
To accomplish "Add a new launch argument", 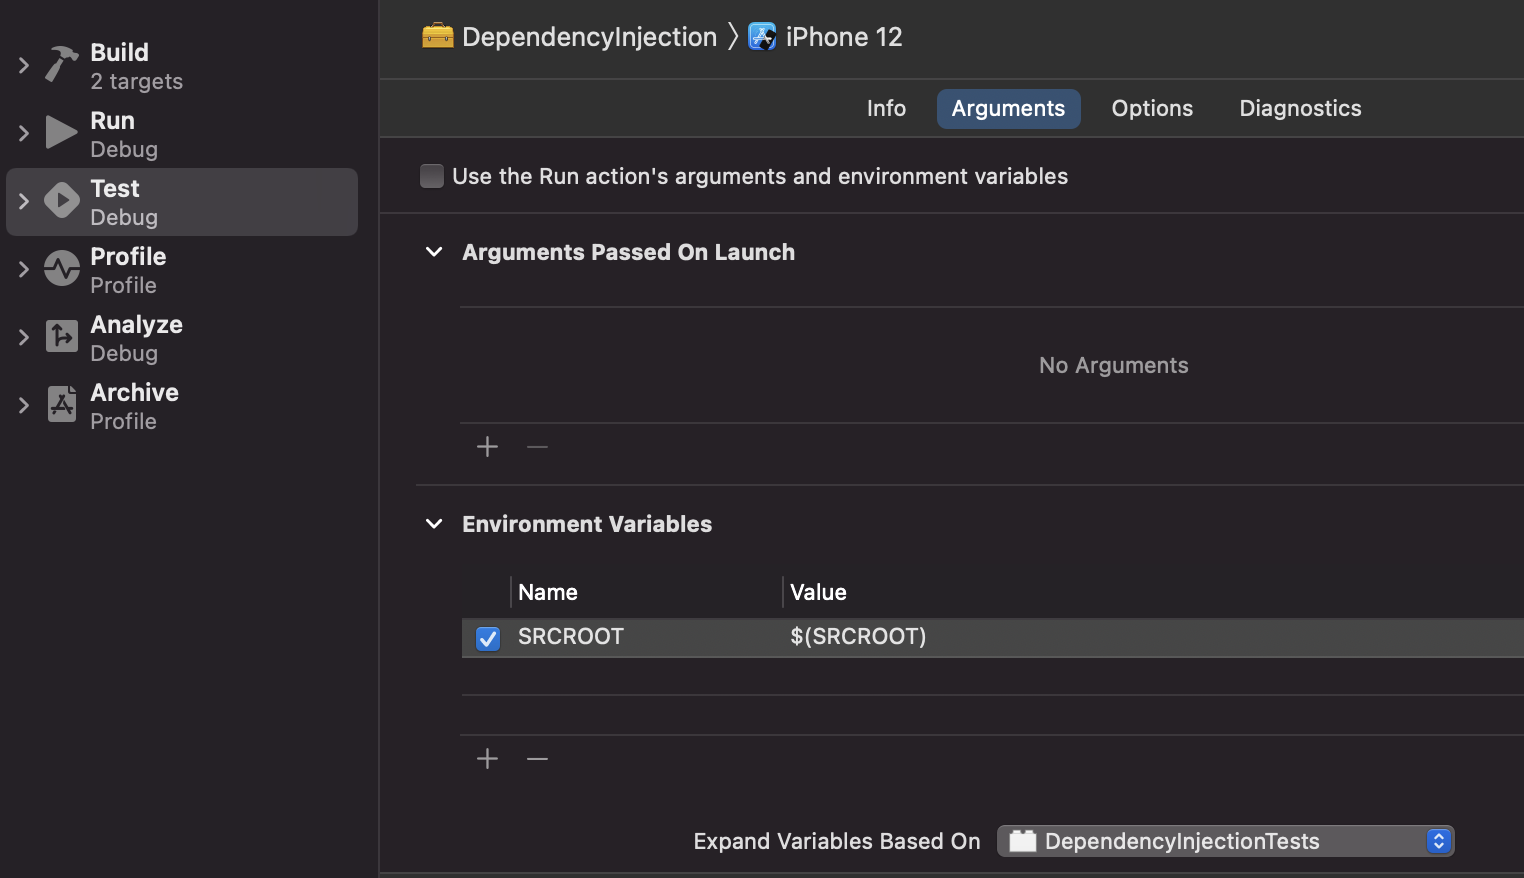I will click(487, 446).
